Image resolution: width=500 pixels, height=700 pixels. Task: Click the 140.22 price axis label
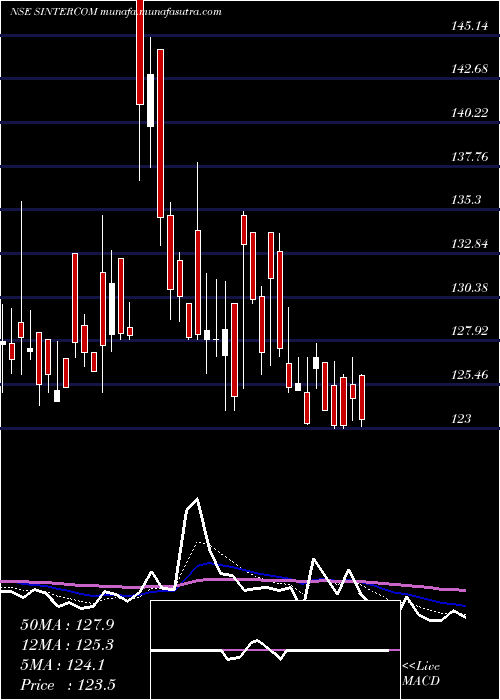[x=470, y=113]
